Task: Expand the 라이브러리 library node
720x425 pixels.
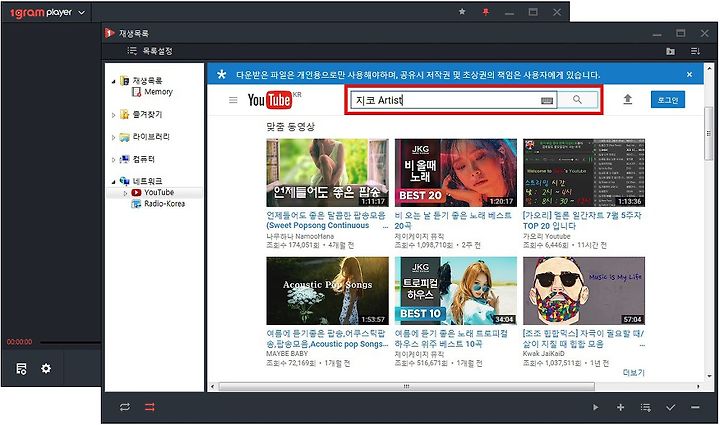Action: [113, 137]
